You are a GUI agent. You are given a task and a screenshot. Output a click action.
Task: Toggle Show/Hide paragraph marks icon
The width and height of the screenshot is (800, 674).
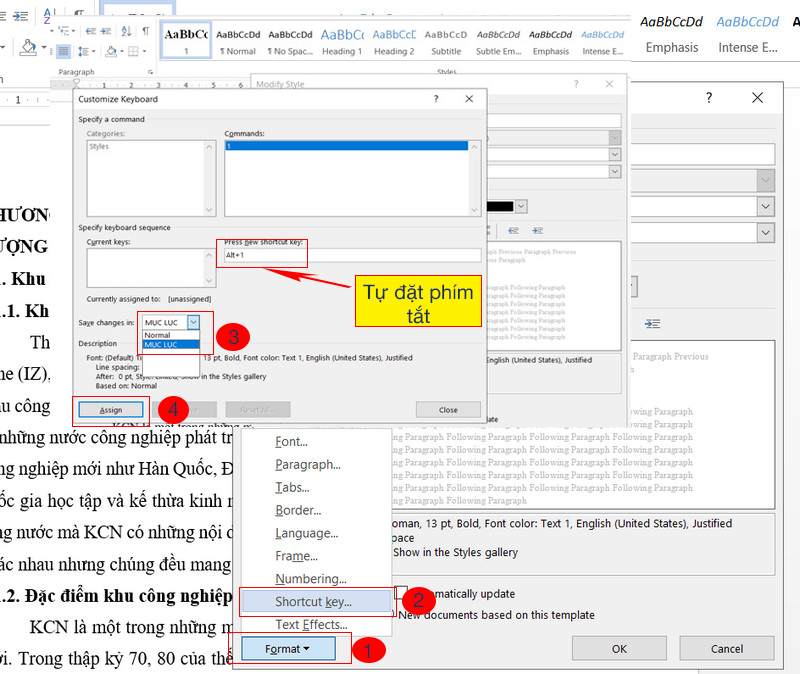tap(145, 30)
